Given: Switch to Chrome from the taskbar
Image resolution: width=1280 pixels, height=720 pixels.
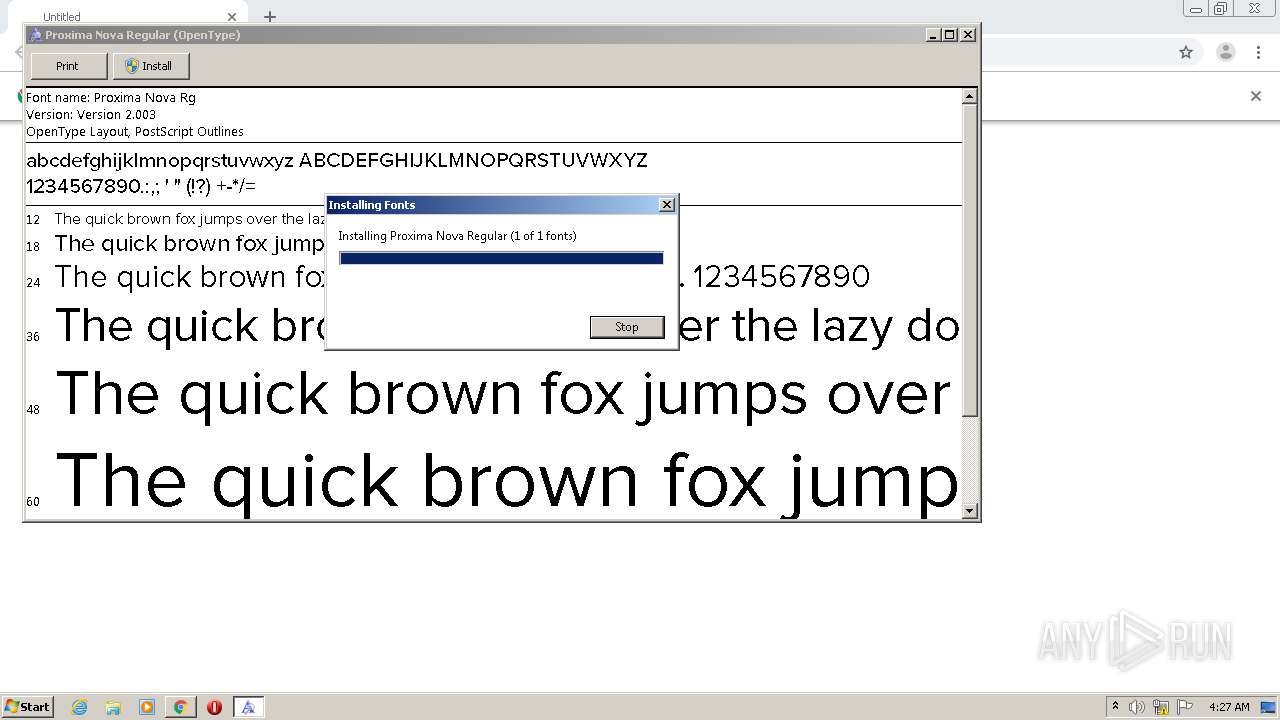Looking at the screenshot, I should coord(180,707).
